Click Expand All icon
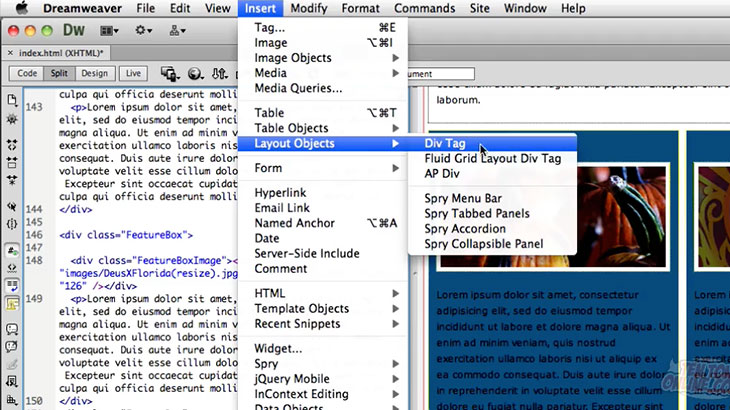 pyautogui.click(x=12, y=180)
